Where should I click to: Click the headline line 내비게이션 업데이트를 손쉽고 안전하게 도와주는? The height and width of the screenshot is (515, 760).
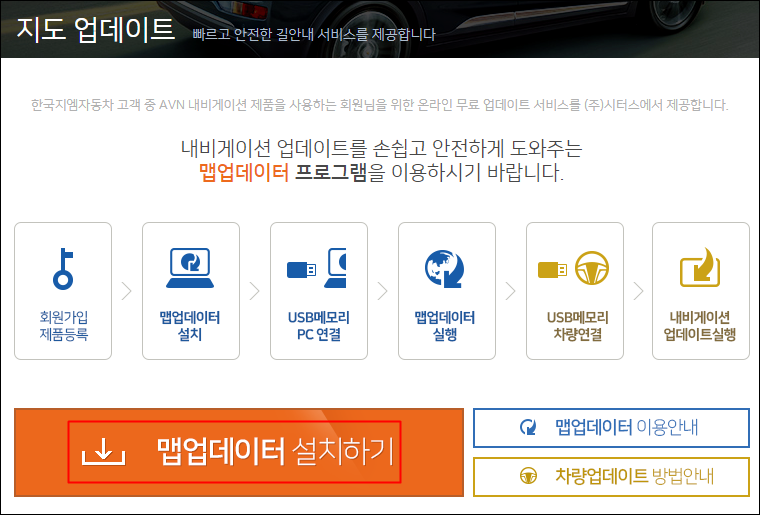[x=381, y=148]
